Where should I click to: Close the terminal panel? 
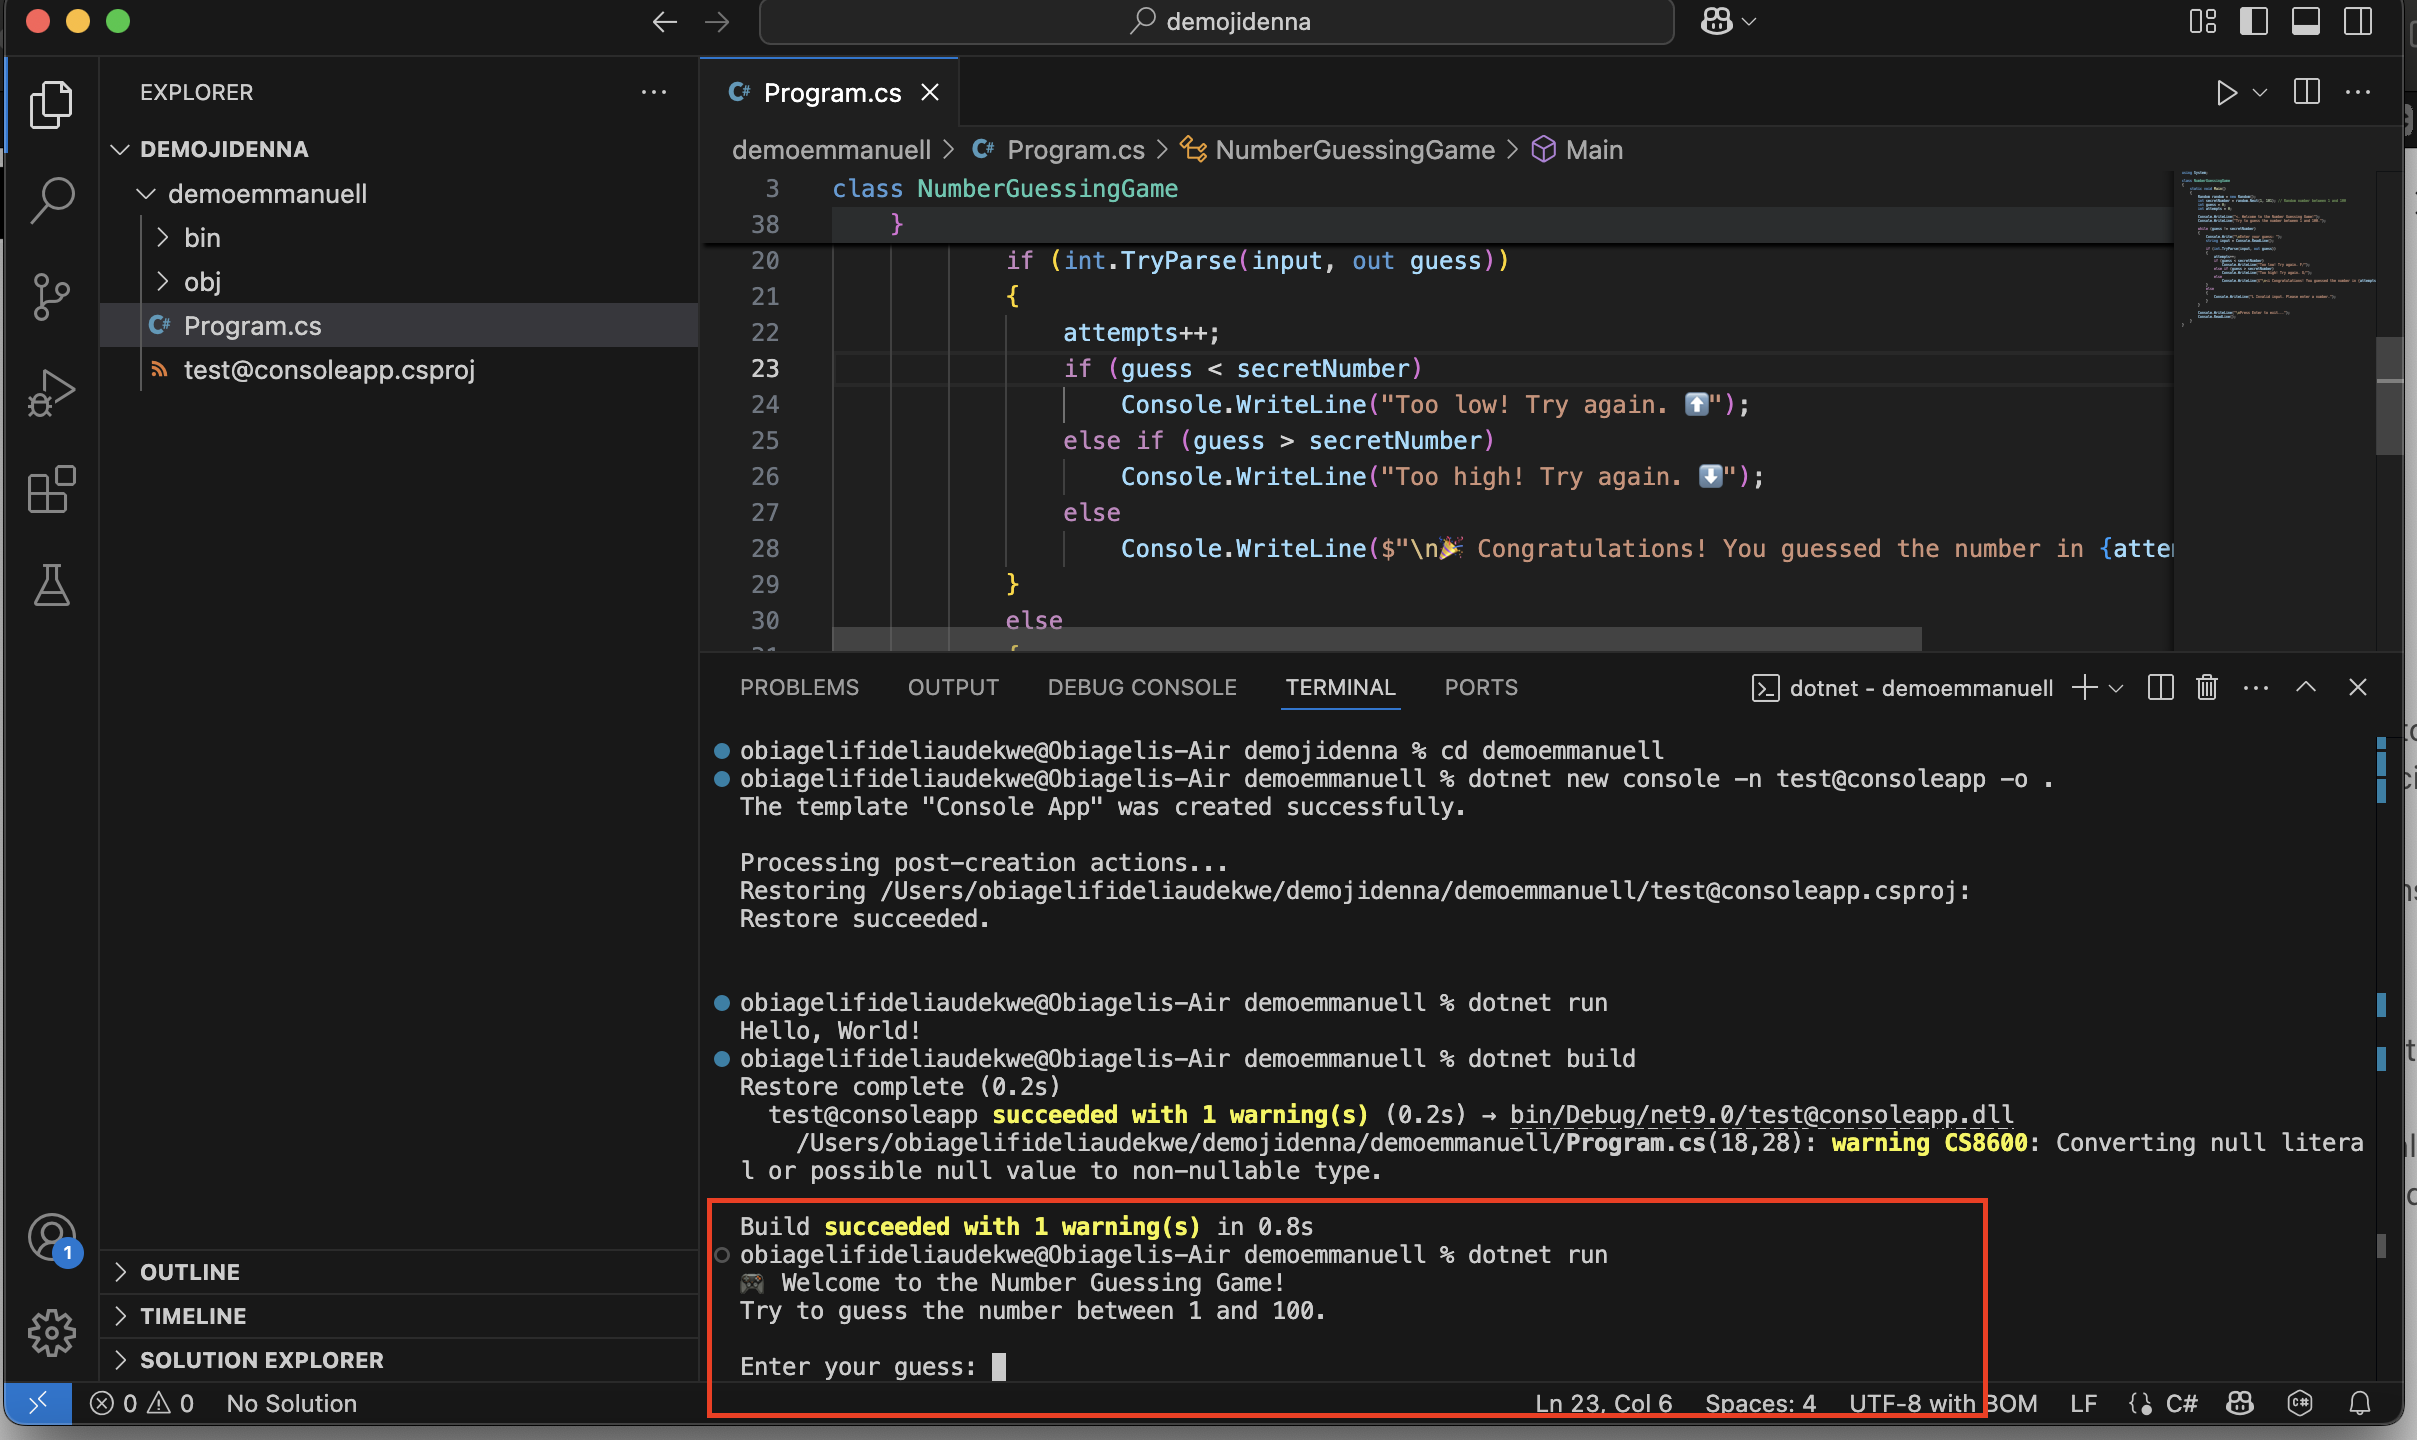[2358, 688]
